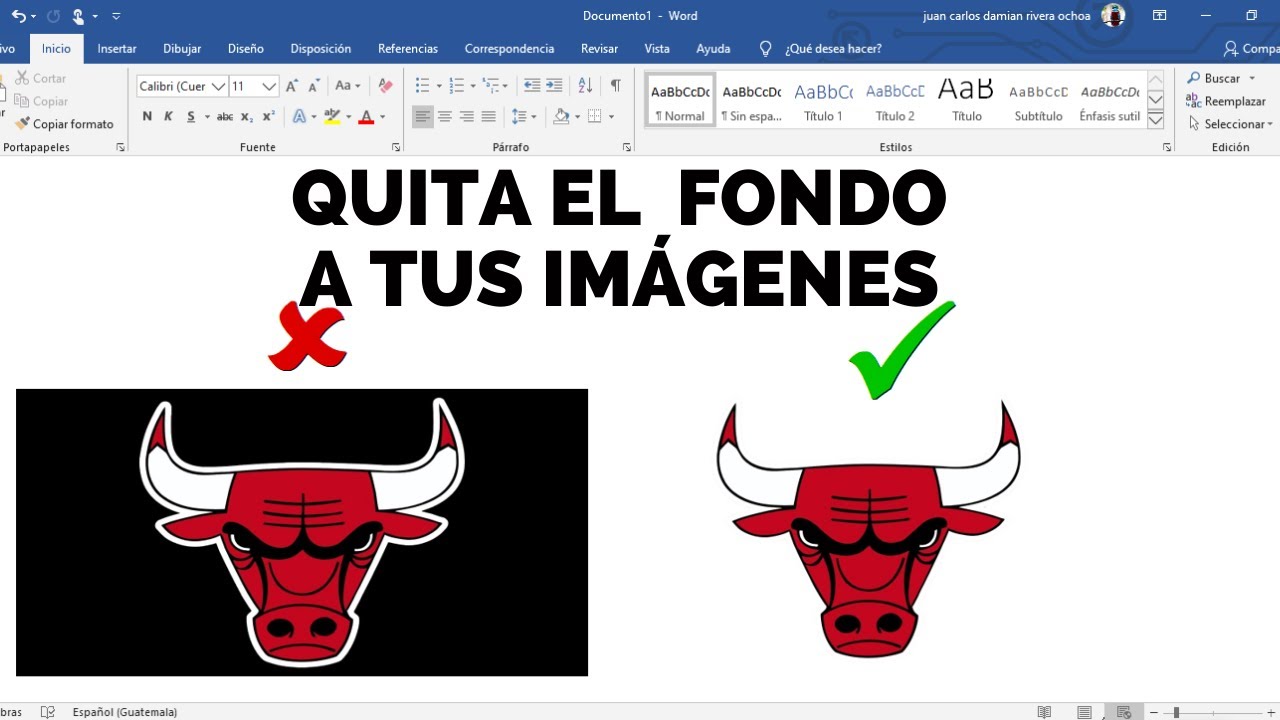Open the Párrafo dialog launcher

[627, 147]
